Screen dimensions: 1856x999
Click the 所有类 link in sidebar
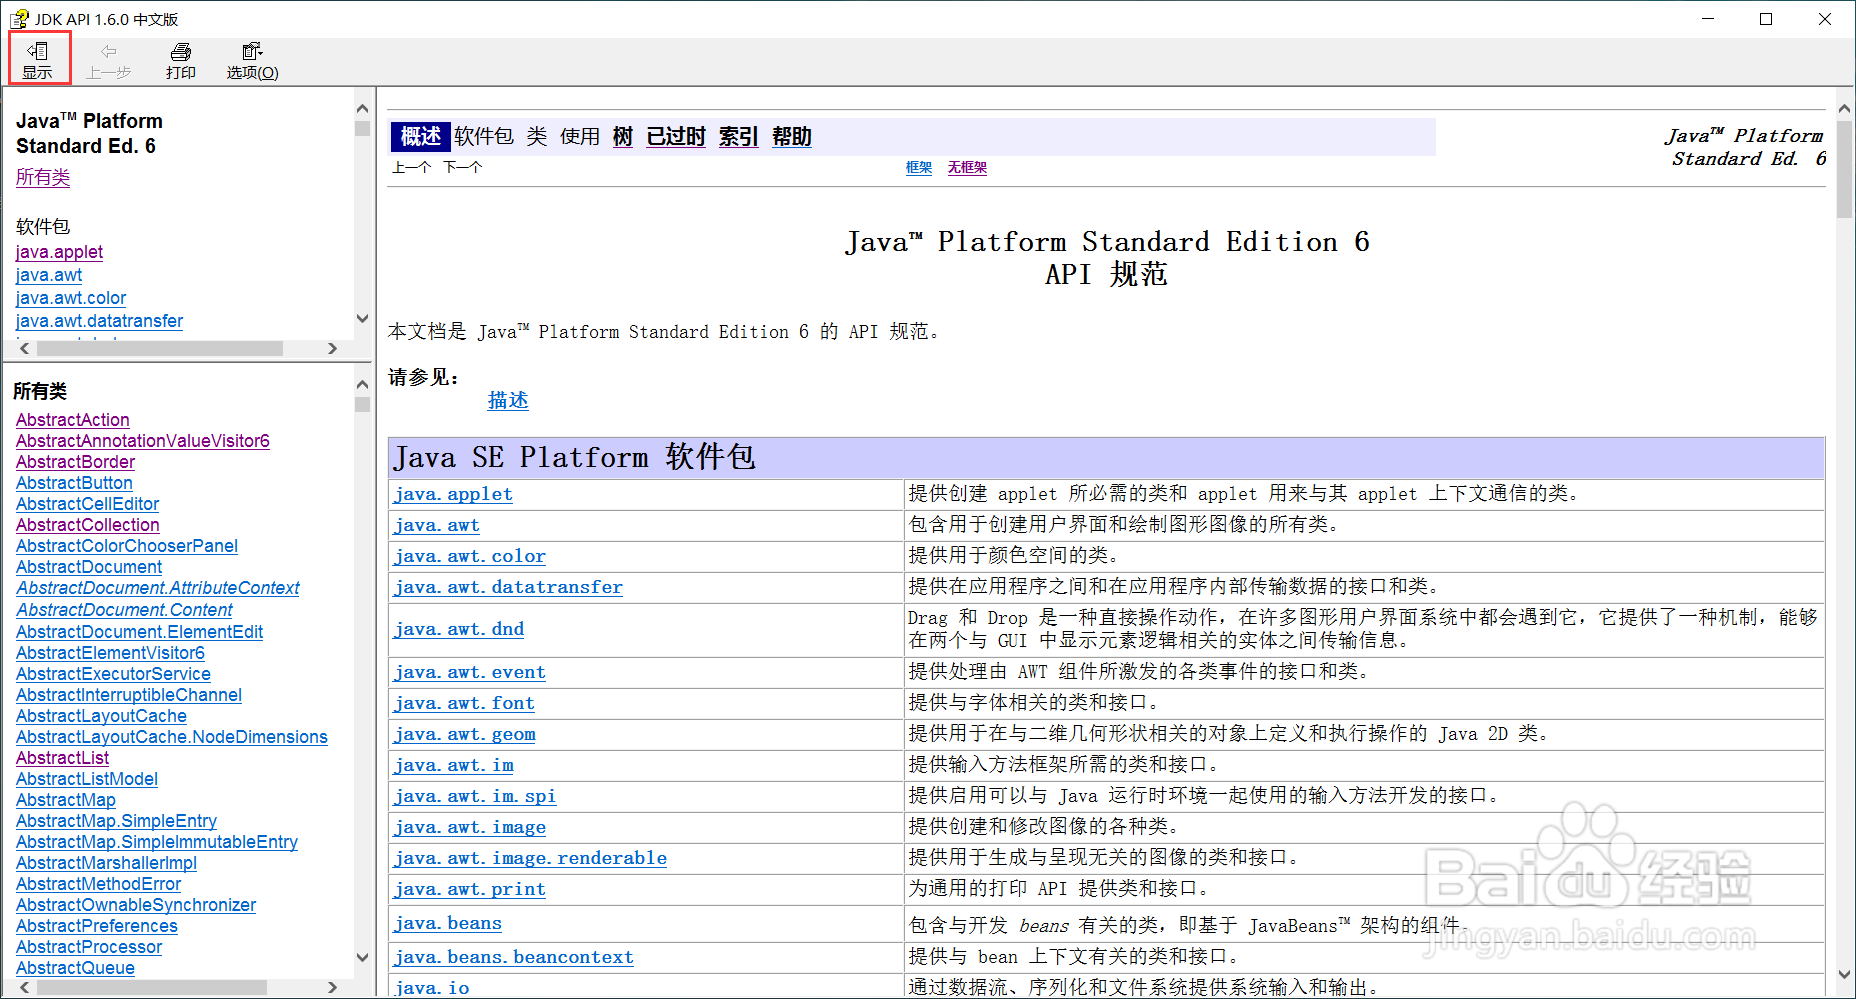click(x=42, y=176)
